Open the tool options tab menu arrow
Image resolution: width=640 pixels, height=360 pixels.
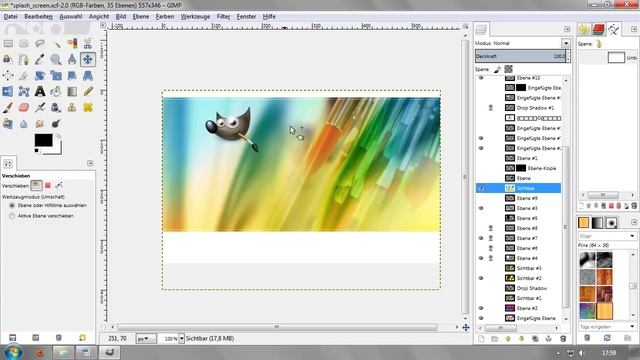(90, 163)
